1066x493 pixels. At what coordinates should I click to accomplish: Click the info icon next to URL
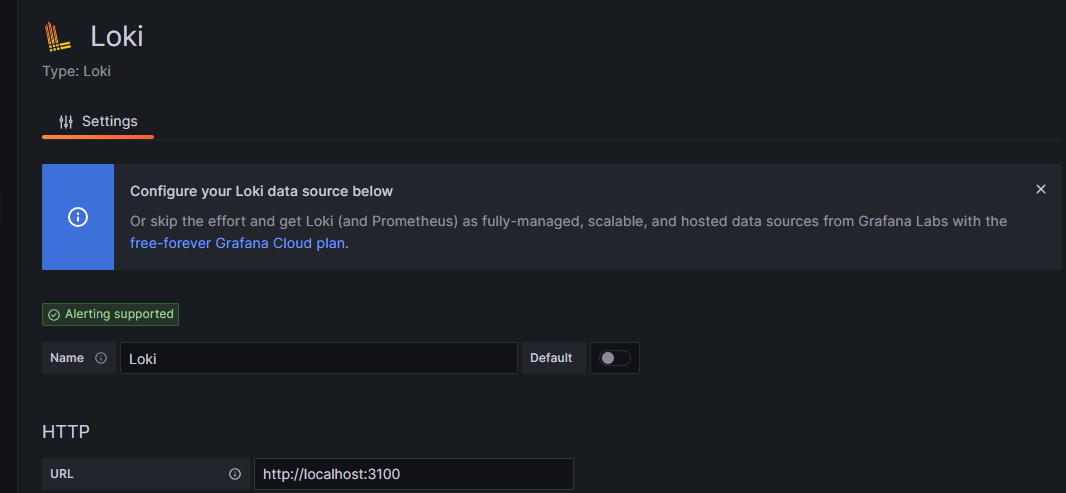click(235, 474)
